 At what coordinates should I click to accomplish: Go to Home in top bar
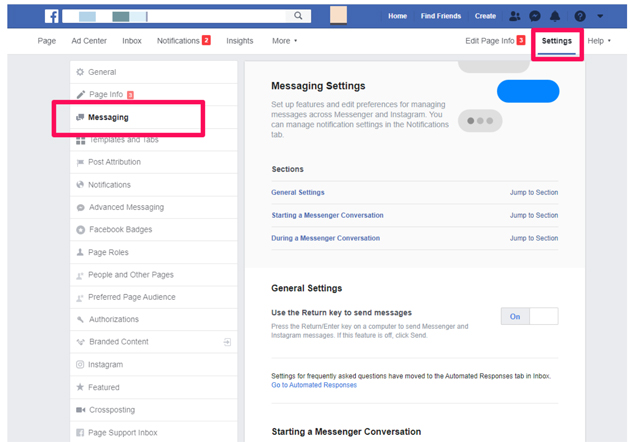(x=397, y=16)
